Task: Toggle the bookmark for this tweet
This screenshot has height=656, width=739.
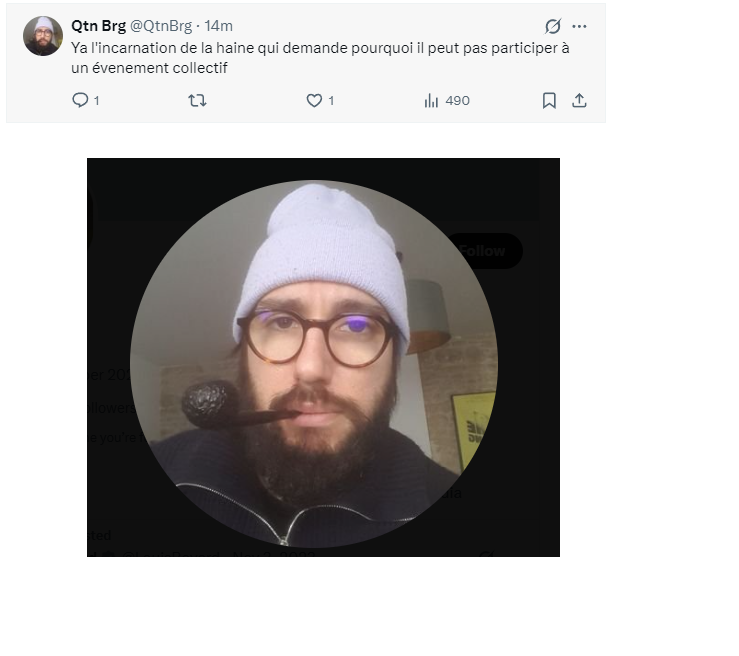Action: (549, 101)
